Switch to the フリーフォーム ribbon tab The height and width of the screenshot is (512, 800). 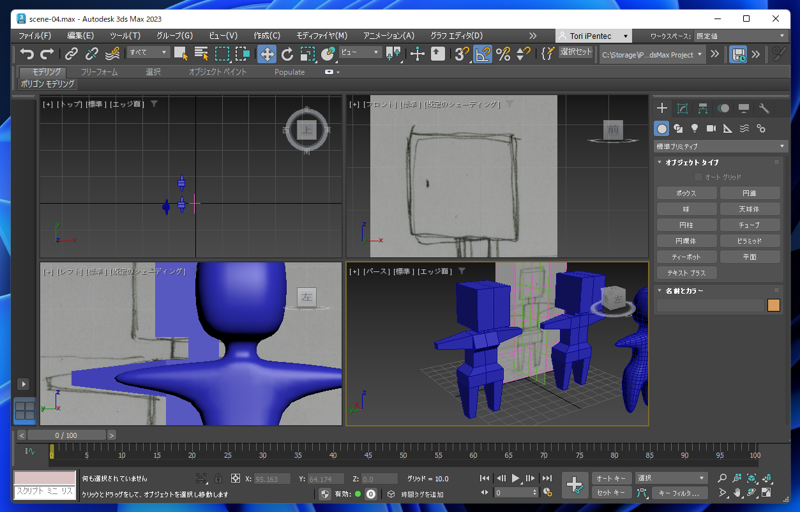[99, 72]
